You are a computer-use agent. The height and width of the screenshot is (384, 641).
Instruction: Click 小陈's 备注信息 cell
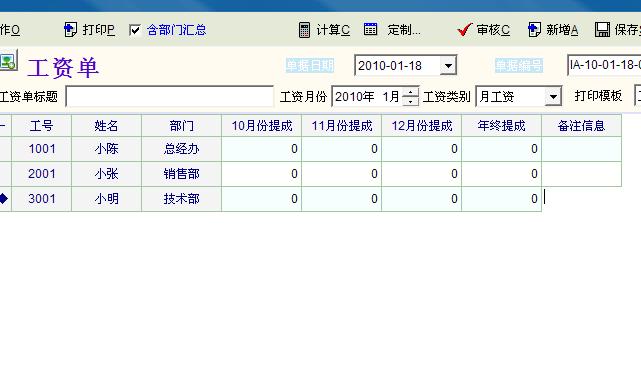click(x=581, y=149)
